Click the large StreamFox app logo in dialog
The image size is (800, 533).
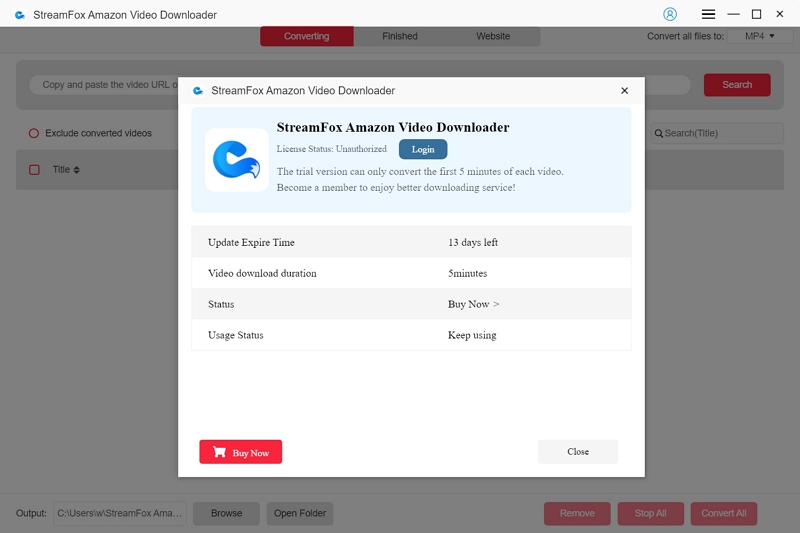[237, 160]
